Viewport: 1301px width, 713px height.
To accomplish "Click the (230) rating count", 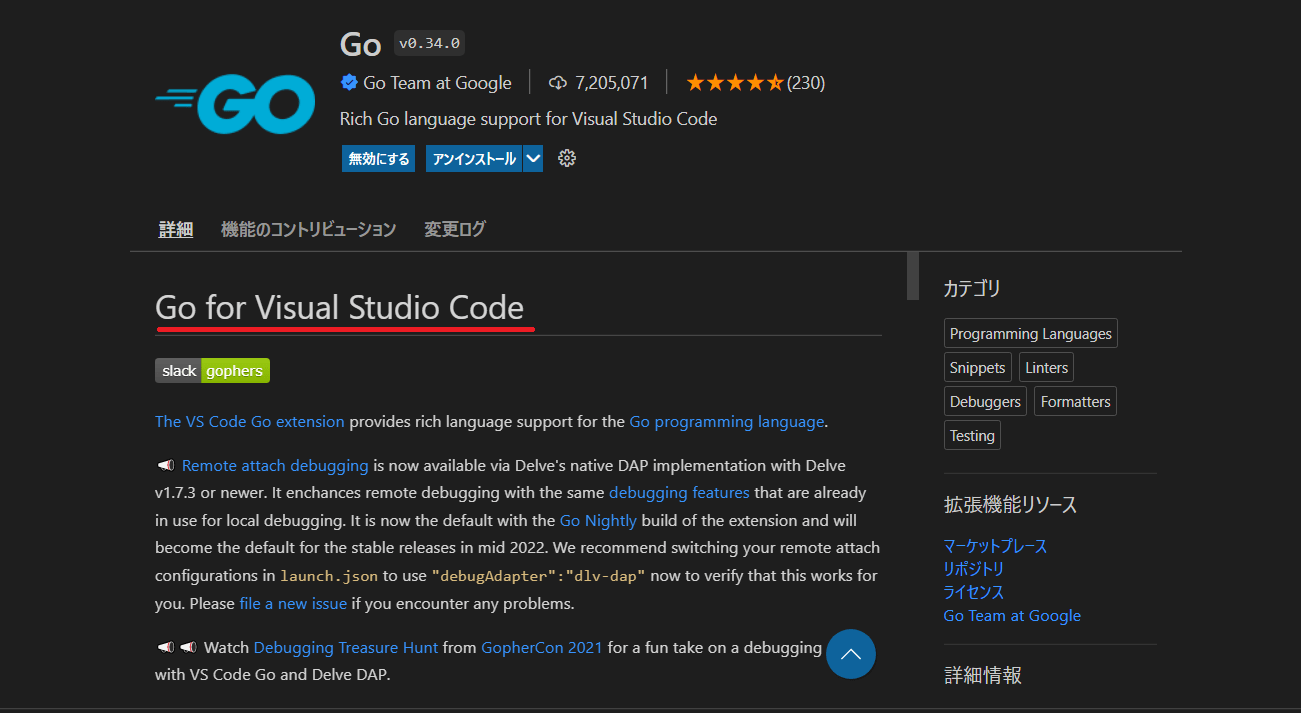I will click(x=806, y=83).
